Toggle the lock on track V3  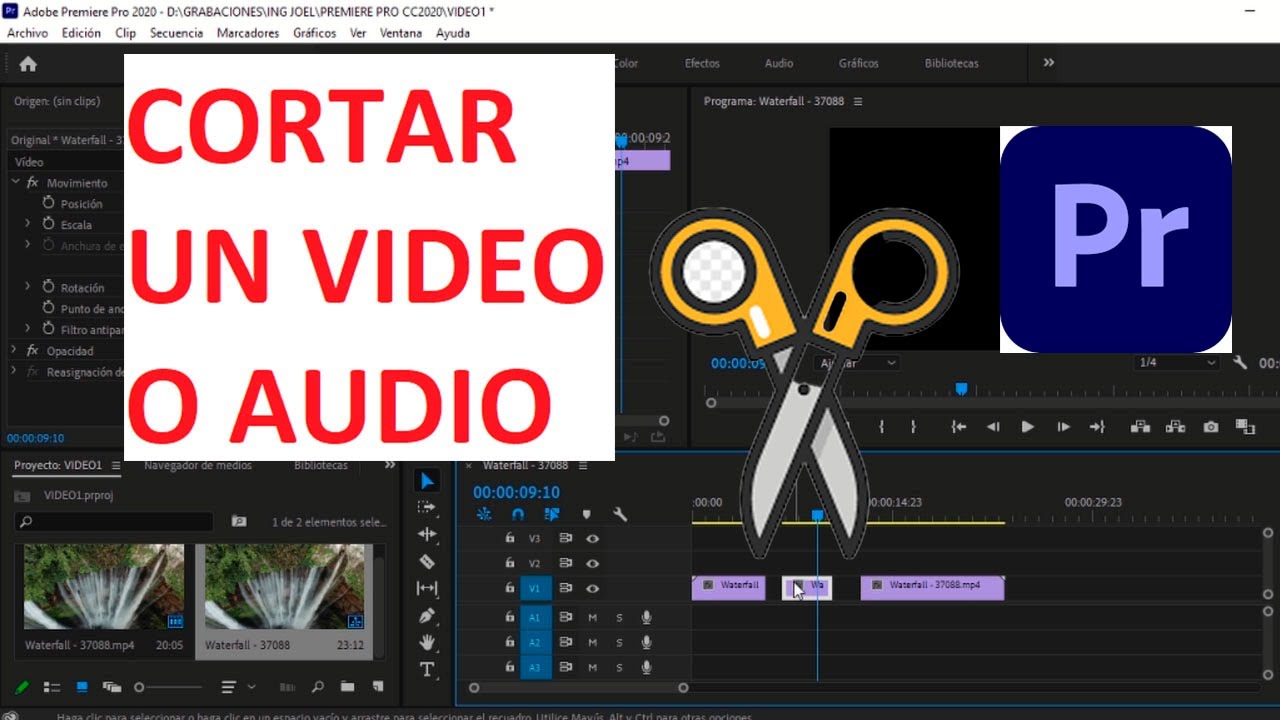pyautogui.click(x=510, y=538)
